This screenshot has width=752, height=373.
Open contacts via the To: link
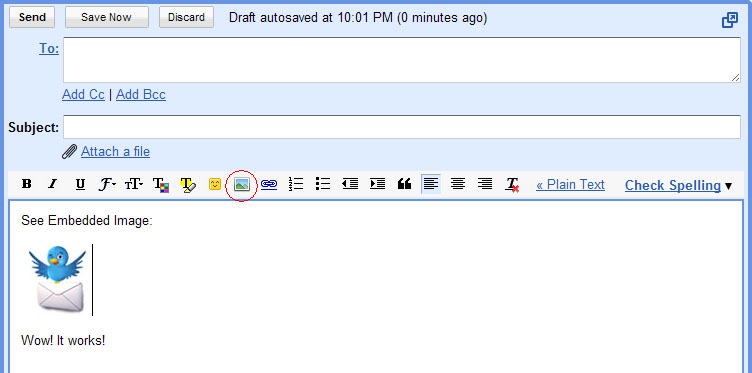pos(49,48)
